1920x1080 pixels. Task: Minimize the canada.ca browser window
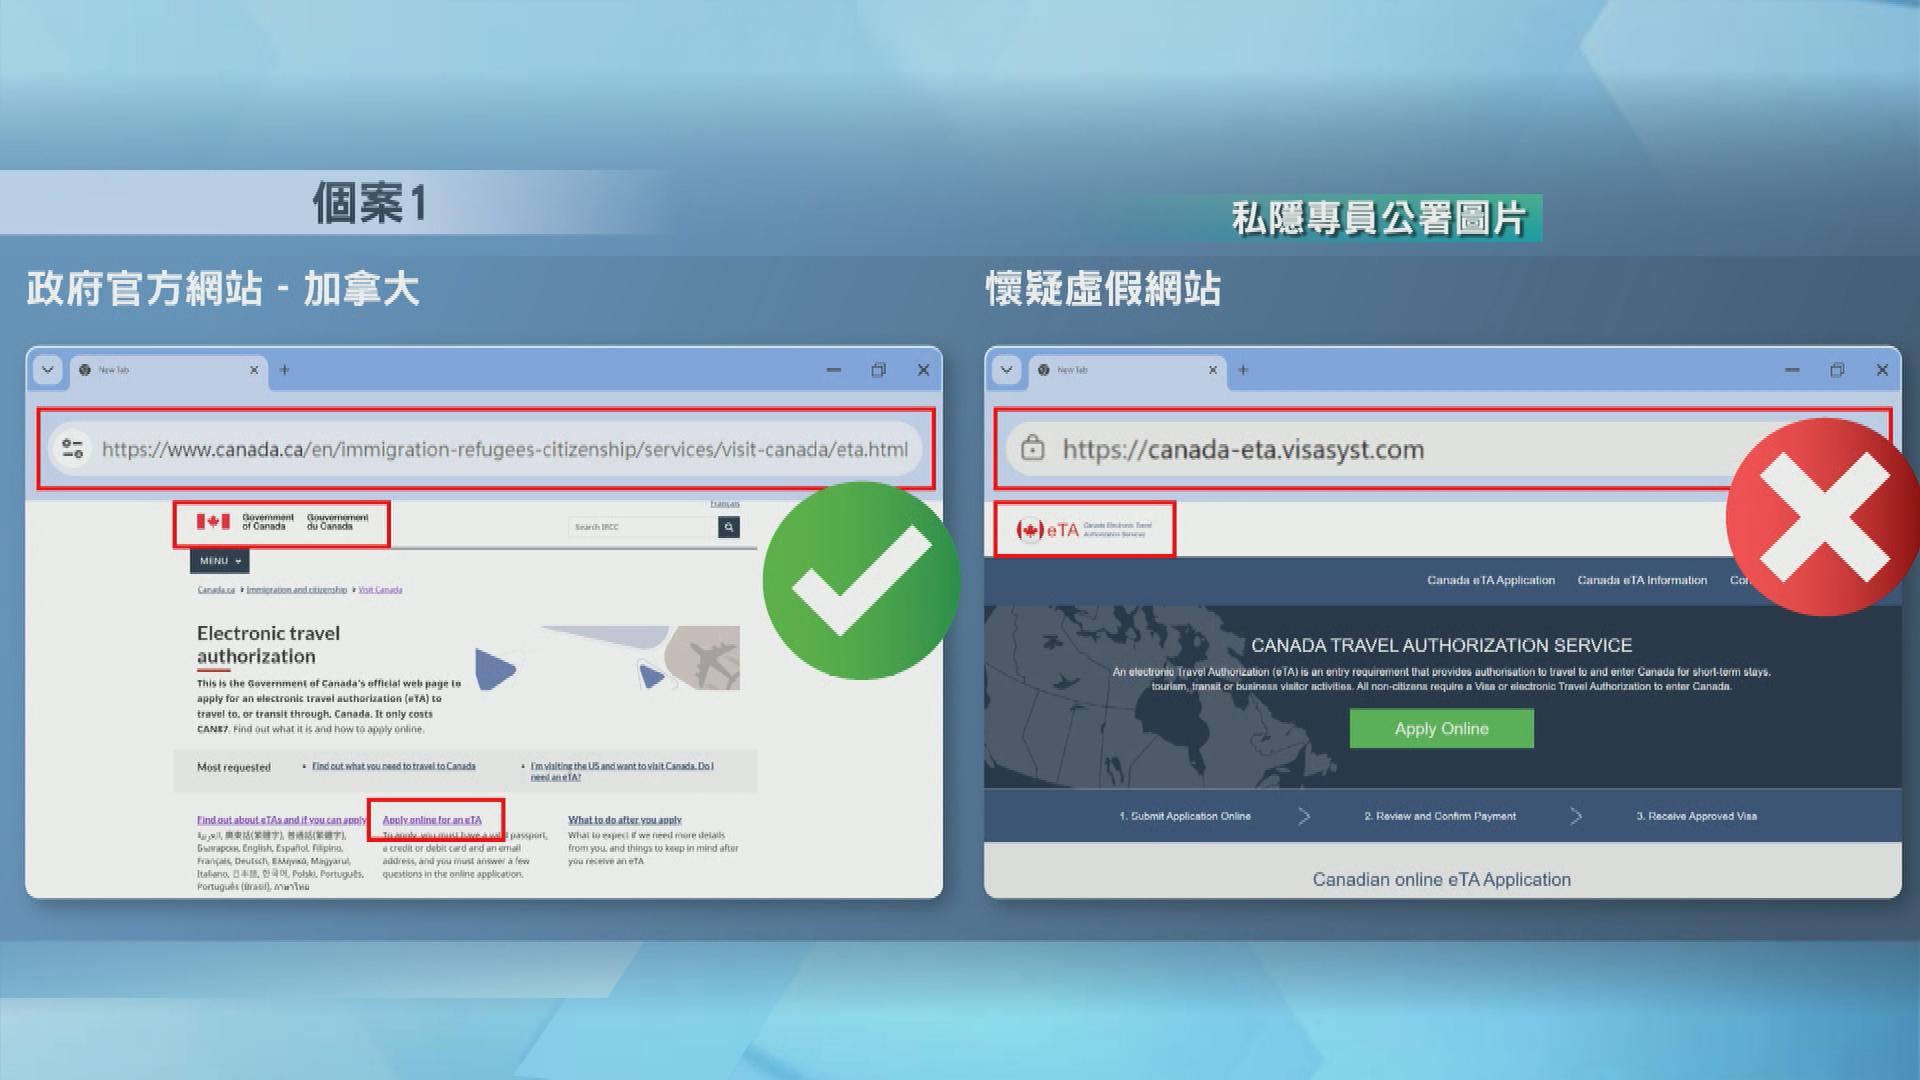click(x=833, y=370)
